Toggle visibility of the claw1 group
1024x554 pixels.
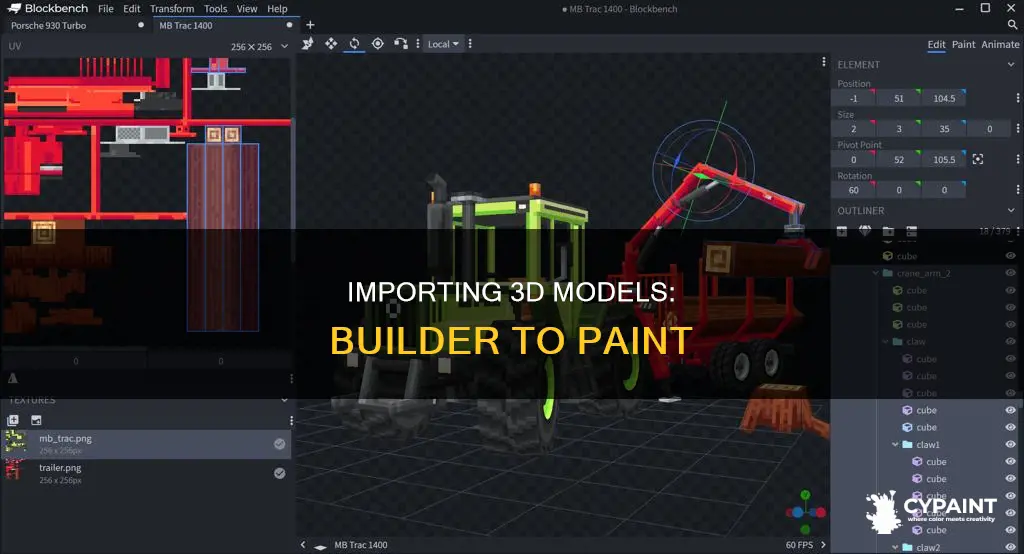[1010, 445]
